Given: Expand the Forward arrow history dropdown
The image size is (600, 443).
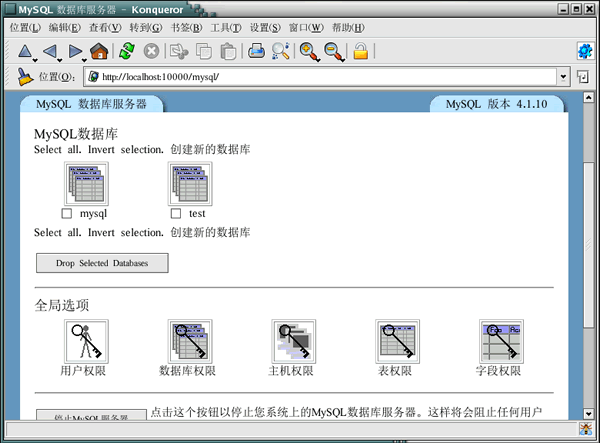Looking at the screenshot, I should [x=85, y=60].
